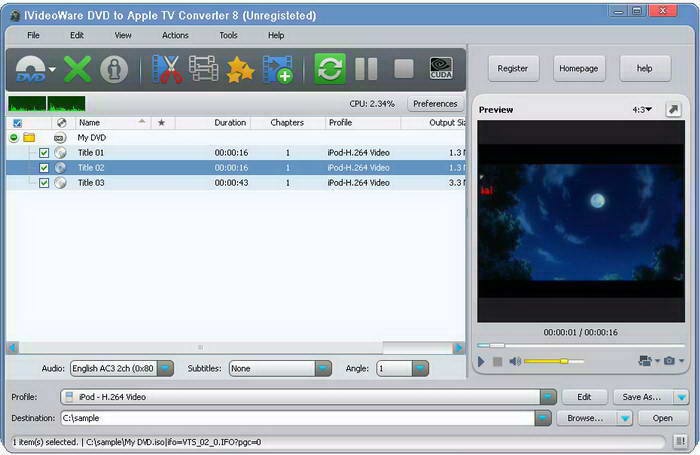This screenshot has height=455, width=700.
Task: Click the yellow volume slider
Action: 553,361
